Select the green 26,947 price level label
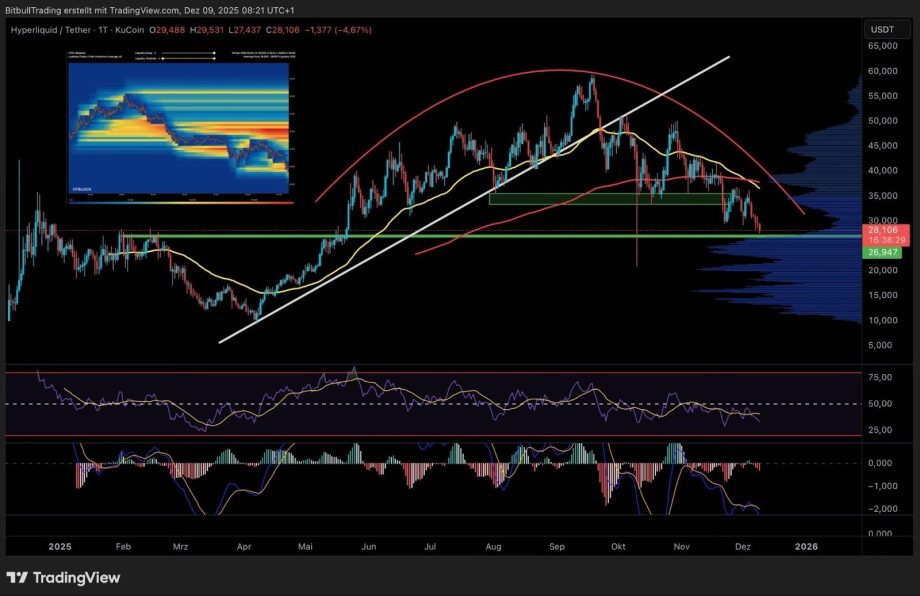This screenshot has width=920, height=596. [x=881, y=252]
